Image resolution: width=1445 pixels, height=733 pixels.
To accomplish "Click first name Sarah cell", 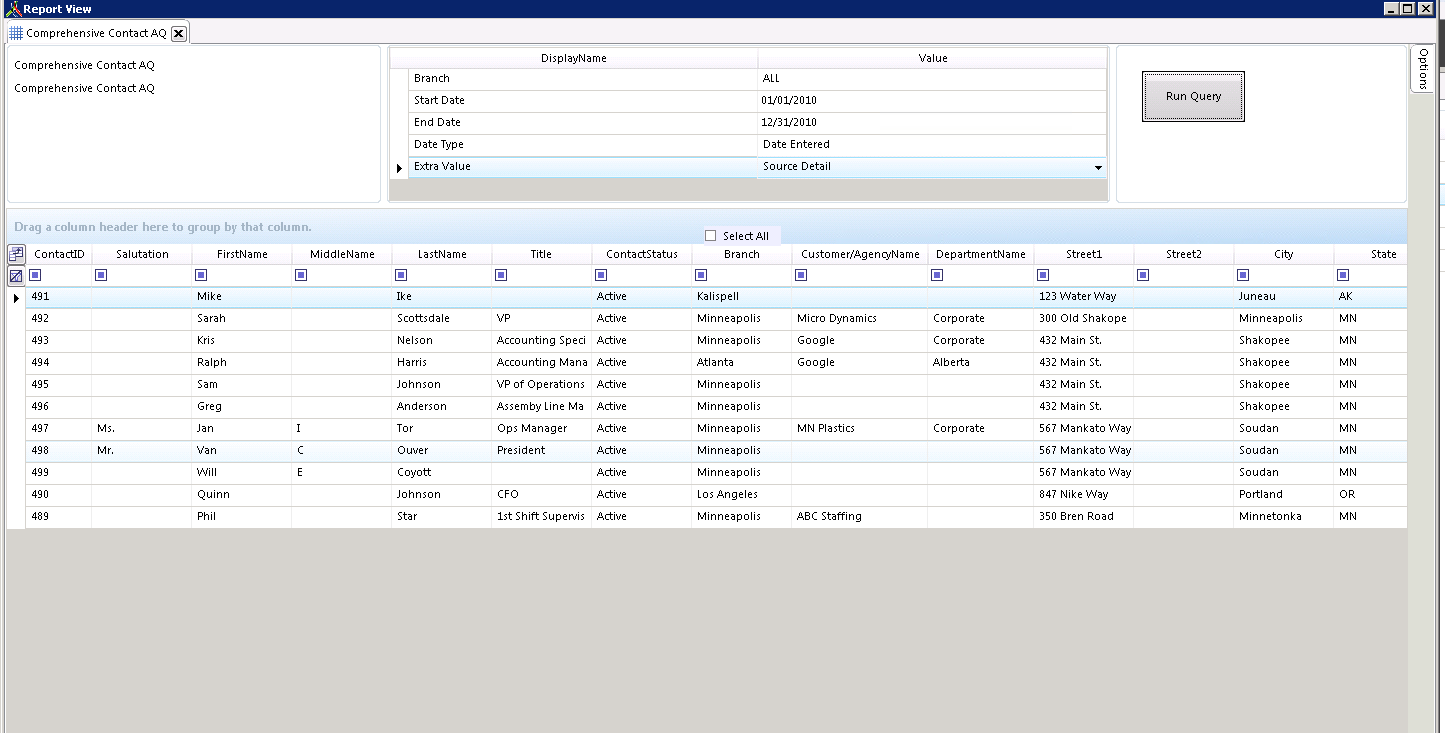I will pyautogui.click(x=242, y=318).
